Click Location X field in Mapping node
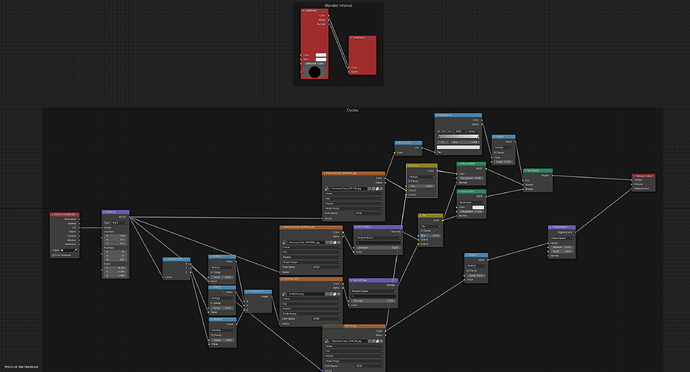Viewport: 690px width, 372px height. tap(115, 236)
